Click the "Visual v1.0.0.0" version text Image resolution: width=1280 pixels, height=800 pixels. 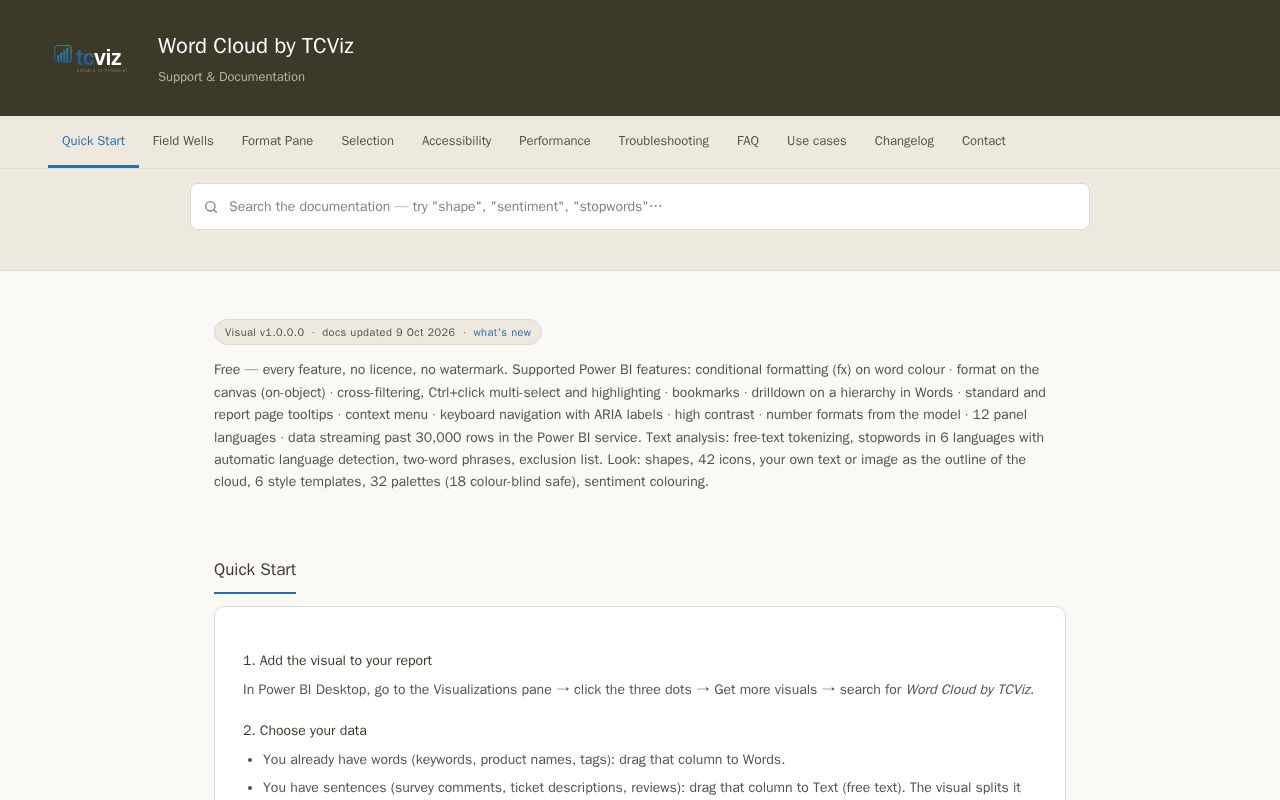[264, 333]
